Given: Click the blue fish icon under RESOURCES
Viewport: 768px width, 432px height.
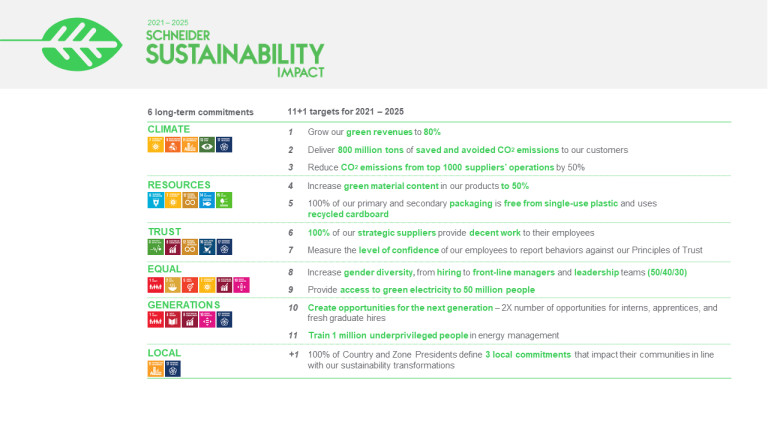Looking at the screenshot, I should [206, 200].
